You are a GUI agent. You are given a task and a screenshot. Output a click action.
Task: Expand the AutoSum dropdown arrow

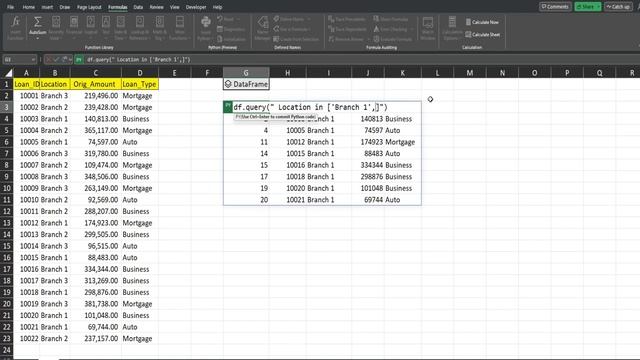(x=38, y=38)
